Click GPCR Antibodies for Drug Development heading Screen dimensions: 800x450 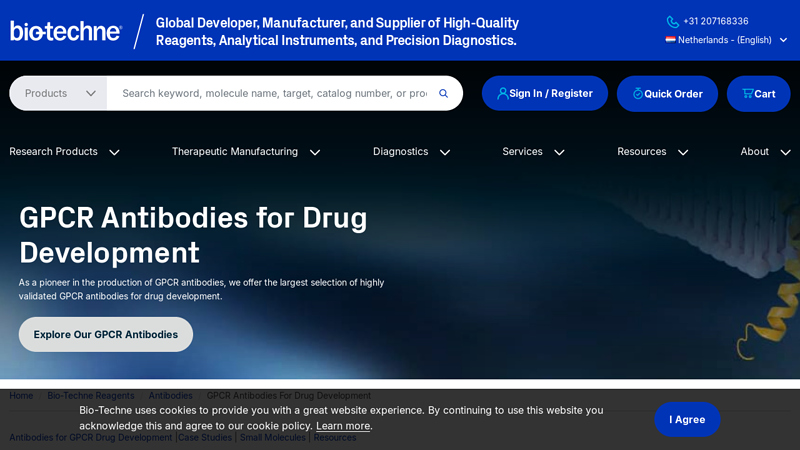click(193, 235)
